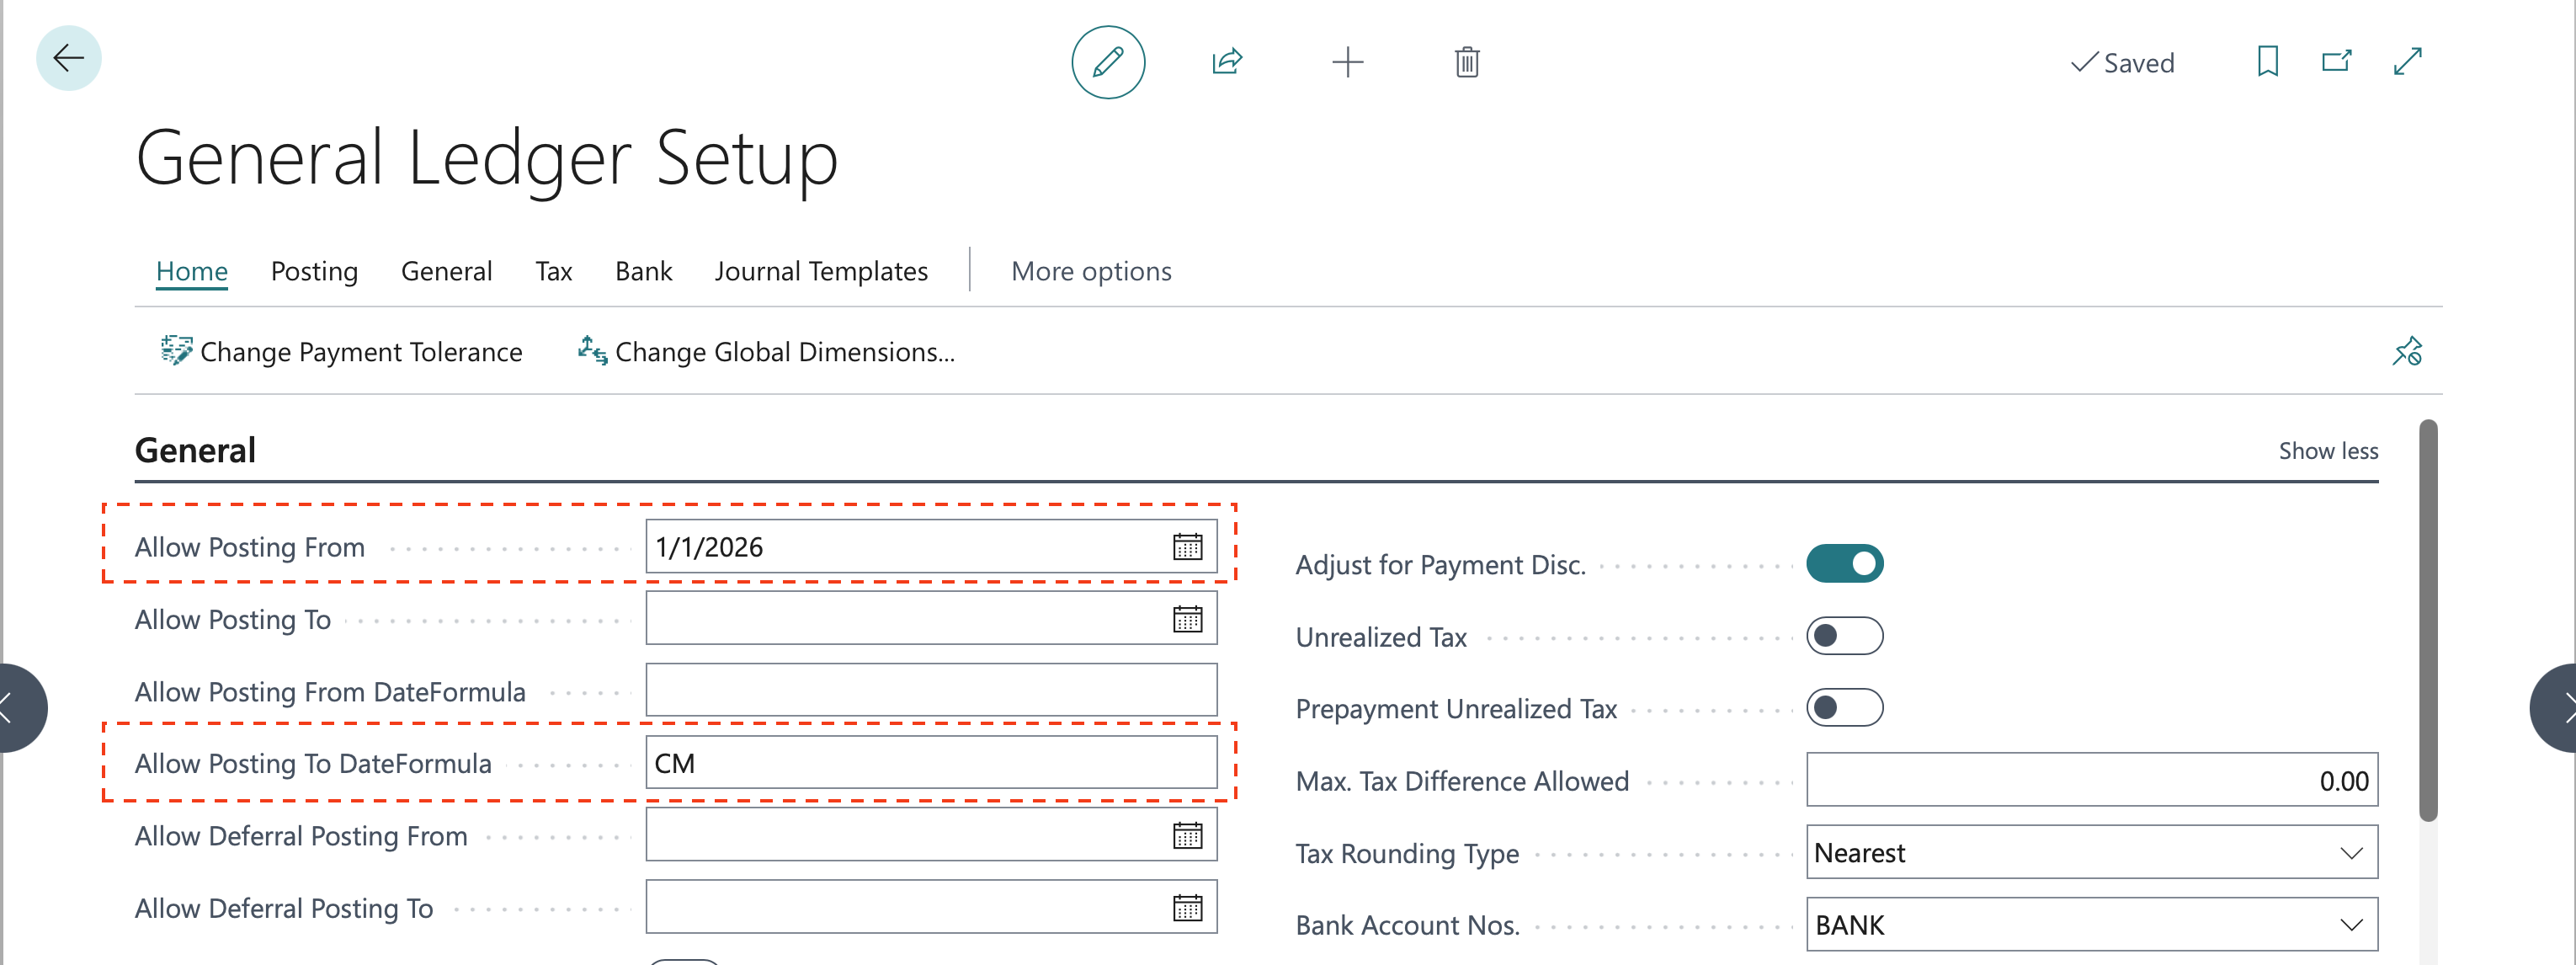The height and width of the screenshot is (965, 2576).
Task: Click the trash delete icon
Action: 1466,62
